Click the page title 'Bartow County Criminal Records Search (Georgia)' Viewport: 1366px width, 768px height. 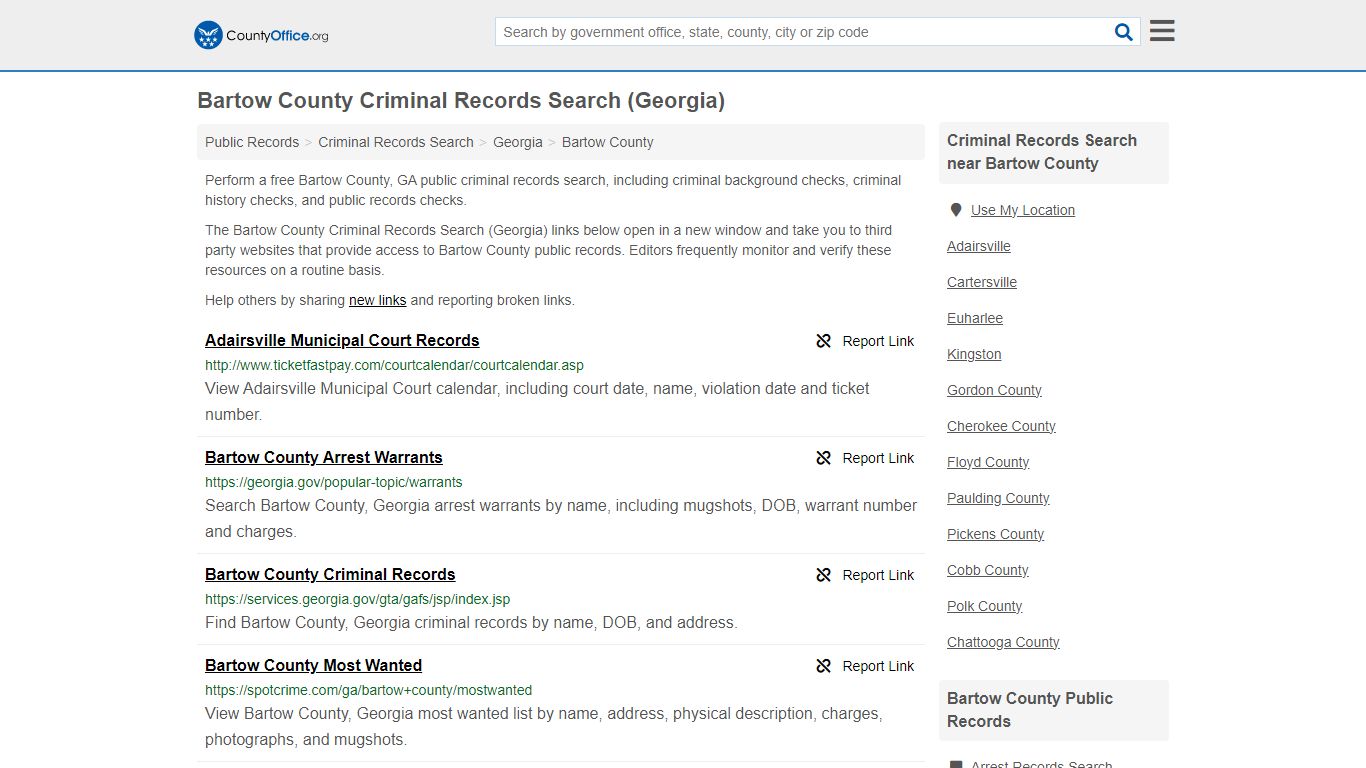(x=461, y=101)
